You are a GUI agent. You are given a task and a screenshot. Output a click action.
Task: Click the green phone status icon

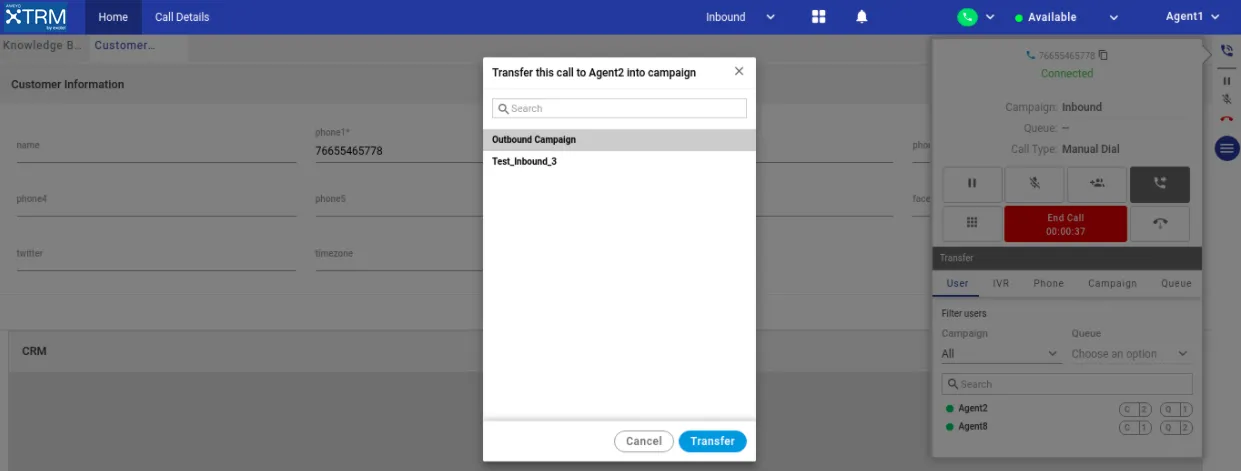pyautogui.click(x=967, y=17)
